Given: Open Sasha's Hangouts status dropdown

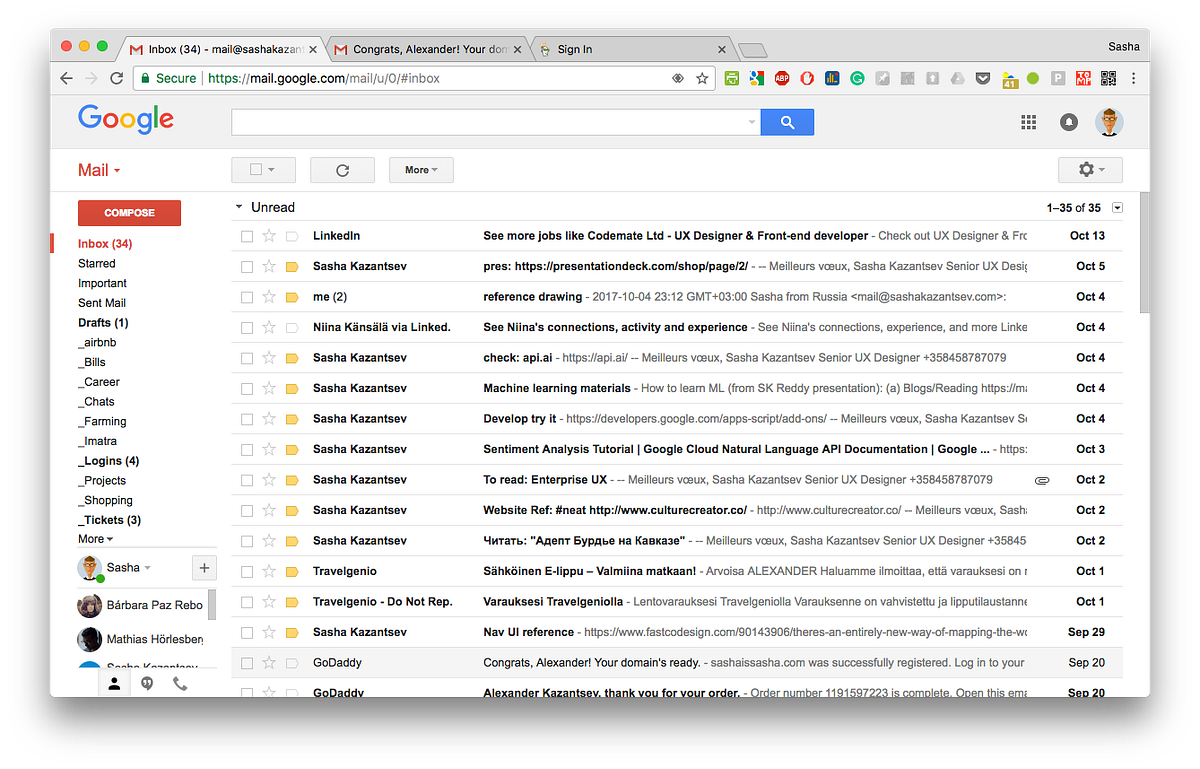Looking at the screenshot, I should coord(147,568).
